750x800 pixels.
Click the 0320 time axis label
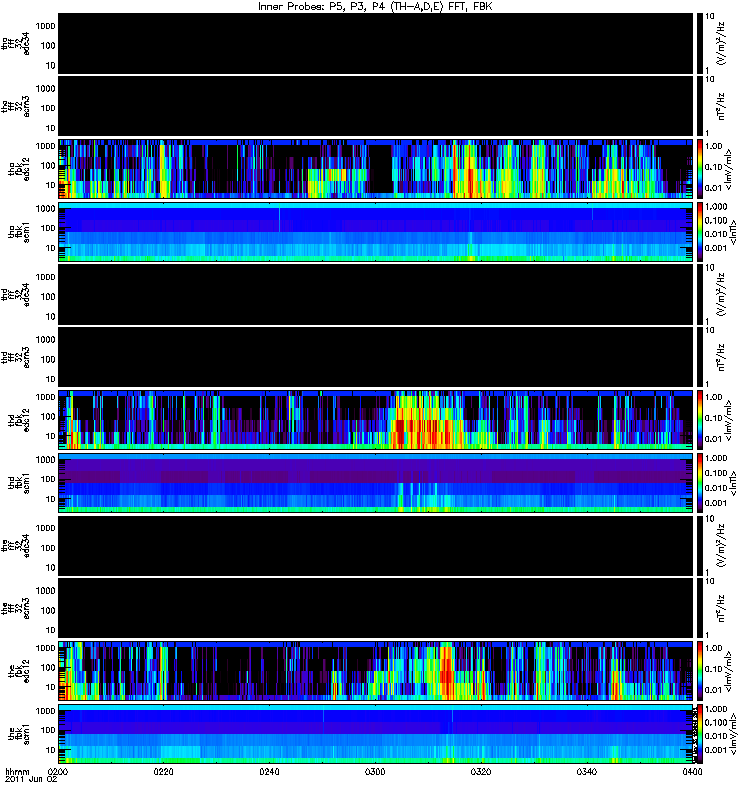coord(481,771)
